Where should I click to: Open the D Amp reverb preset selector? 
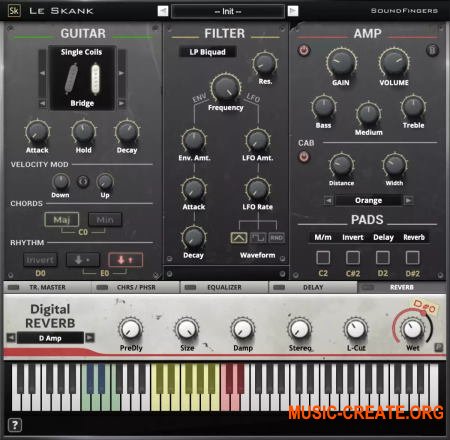pyautogui.click(x=50, y=338)
